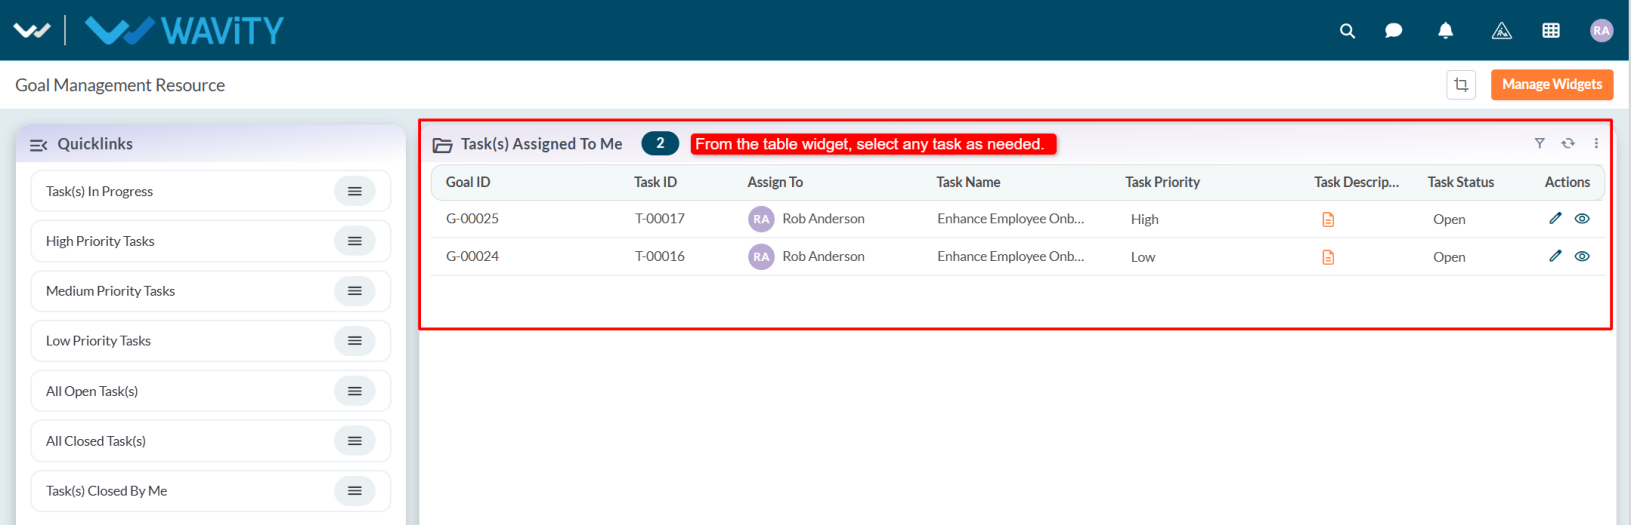Click the High priority cell

pyautogui.click(x=1145, y=219)
